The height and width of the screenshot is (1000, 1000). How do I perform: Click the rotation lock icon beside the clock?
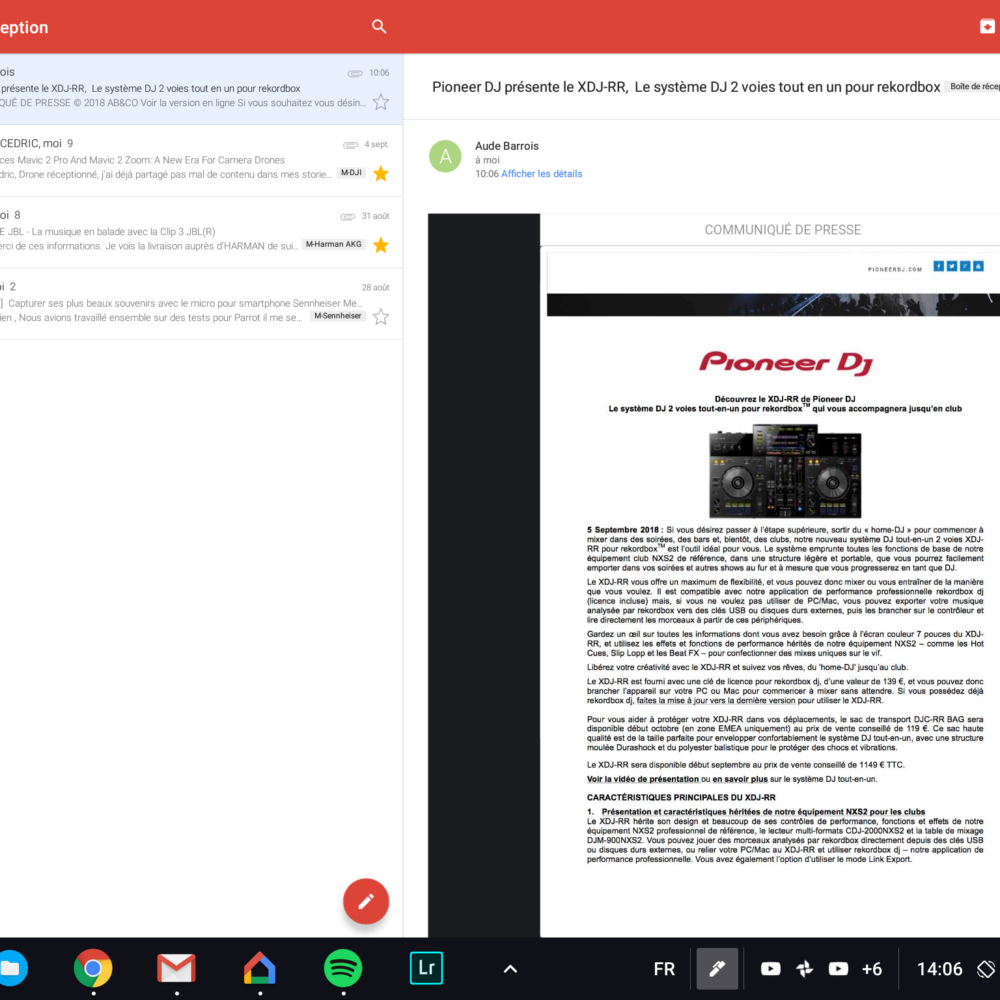pyautogui.click(x=986, y=969)
